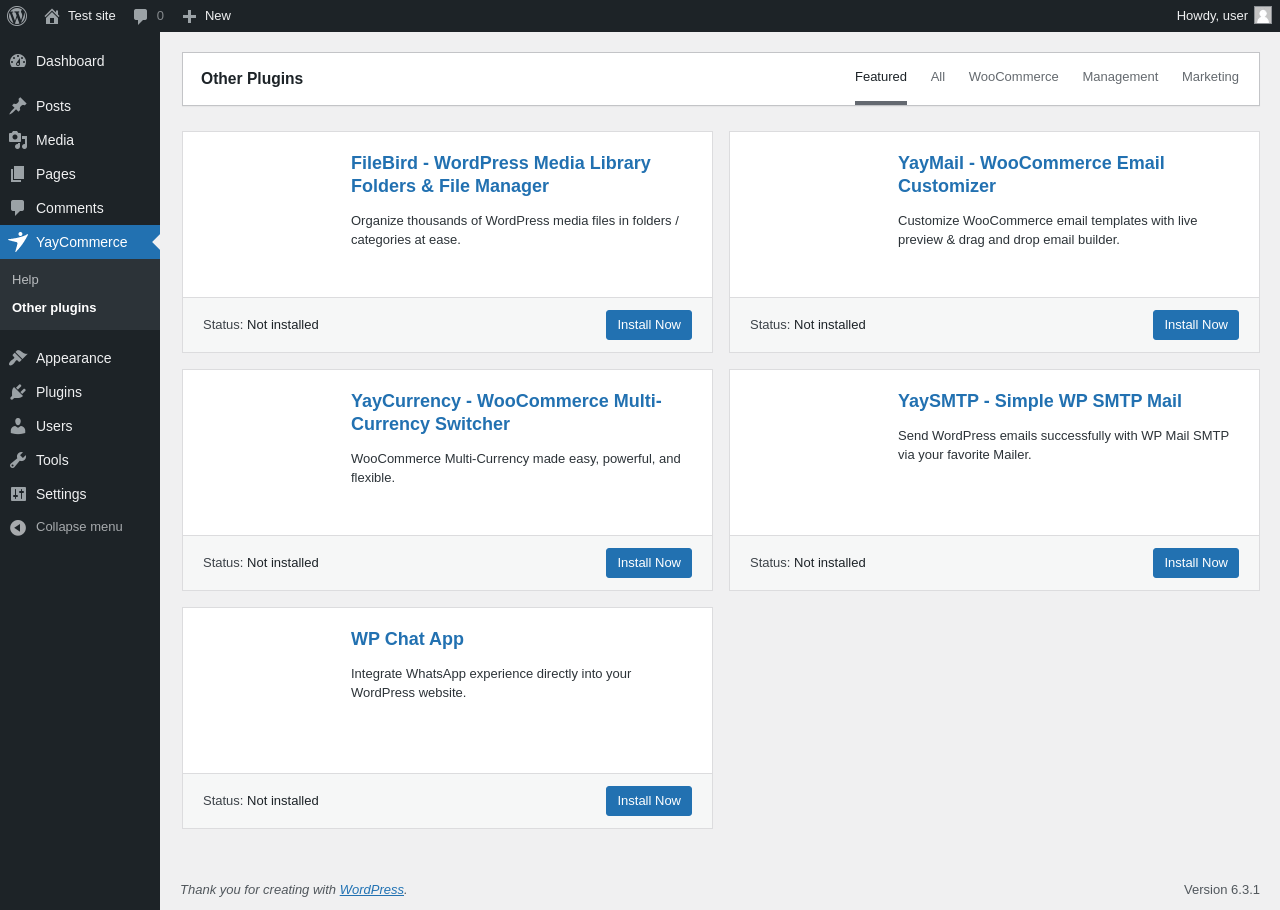Install the YaySMTP plugin
Screen dimensions: 1280x910
pos(1195,563)
